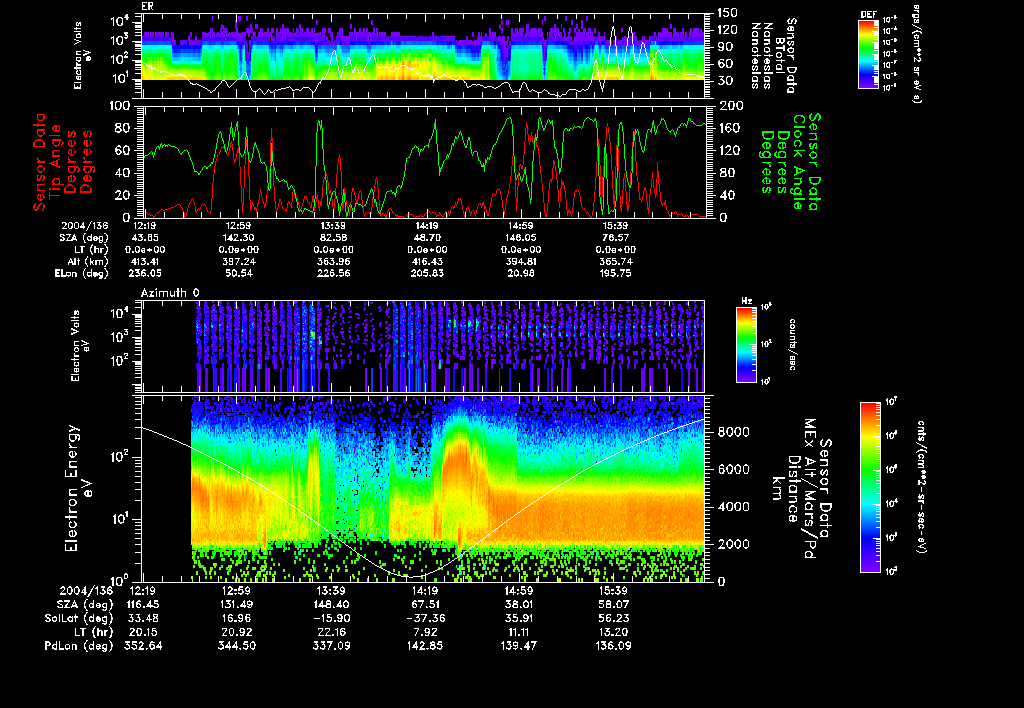Click the SolLat value 56.23
Viewport: 1024px width, 708px height.
point(613,618)
